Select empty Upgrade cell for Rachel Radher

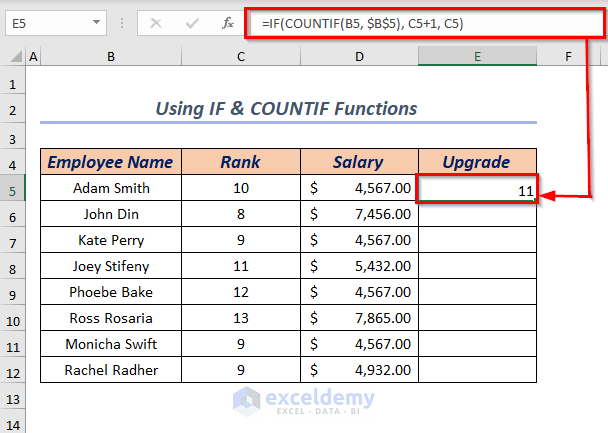tap(477, 370)
